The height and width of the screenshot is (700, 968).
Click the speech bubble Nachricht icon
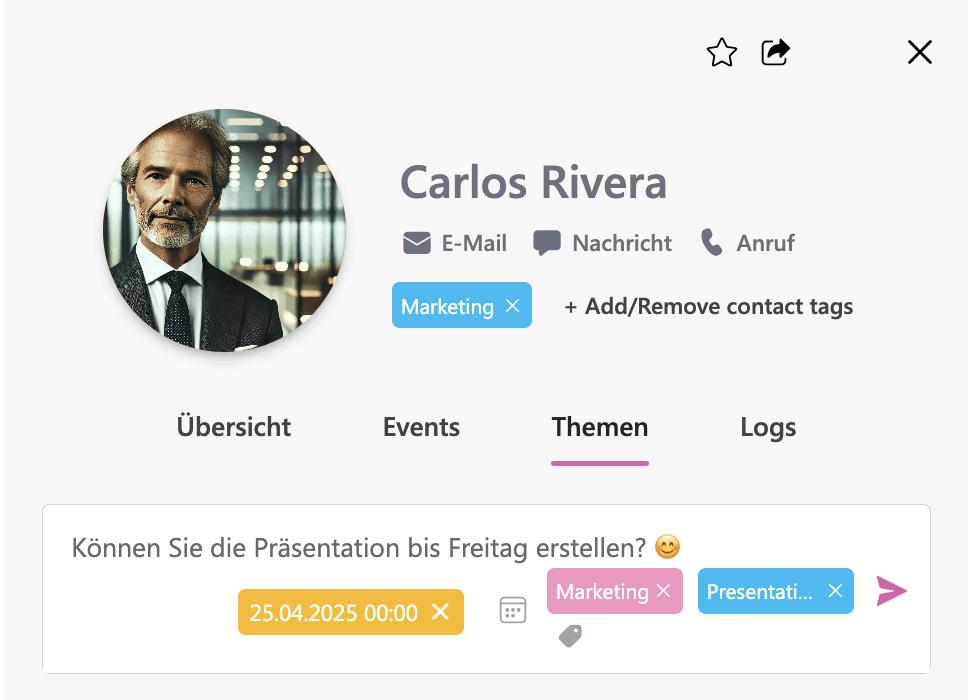[x=547, y=243]
